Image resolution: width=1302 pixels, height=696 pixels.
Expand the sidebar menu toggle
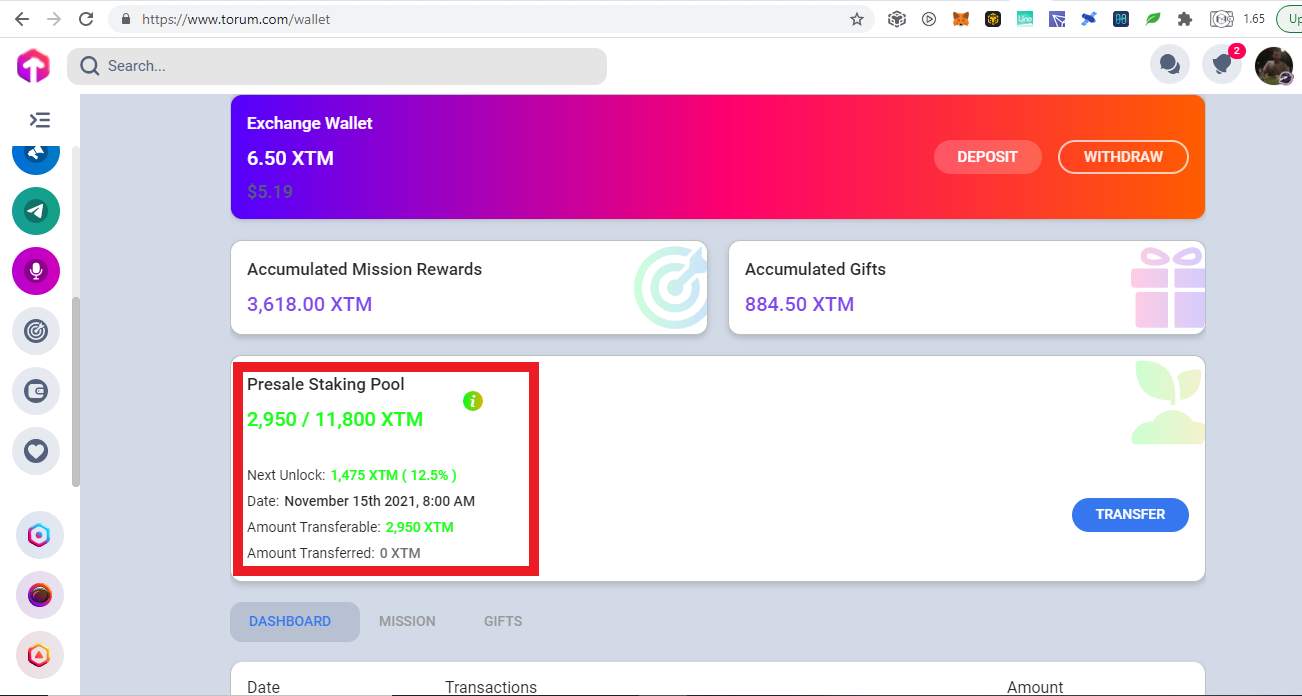39,120
